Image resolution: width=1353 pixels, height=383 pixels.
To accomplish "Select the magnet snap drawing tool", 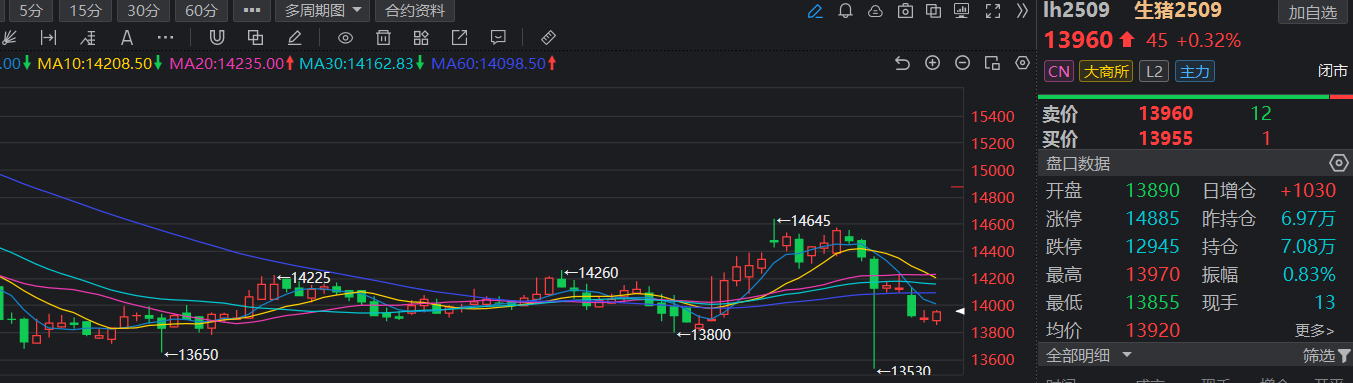I will pyautogui.click(x=216, y=38).
